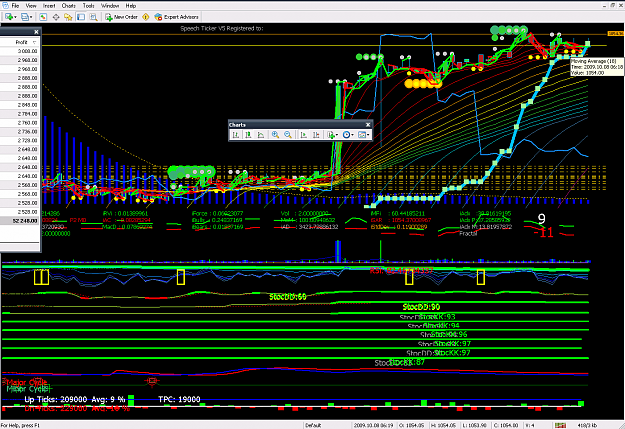Toggle chart auto scroll icon

303,135
